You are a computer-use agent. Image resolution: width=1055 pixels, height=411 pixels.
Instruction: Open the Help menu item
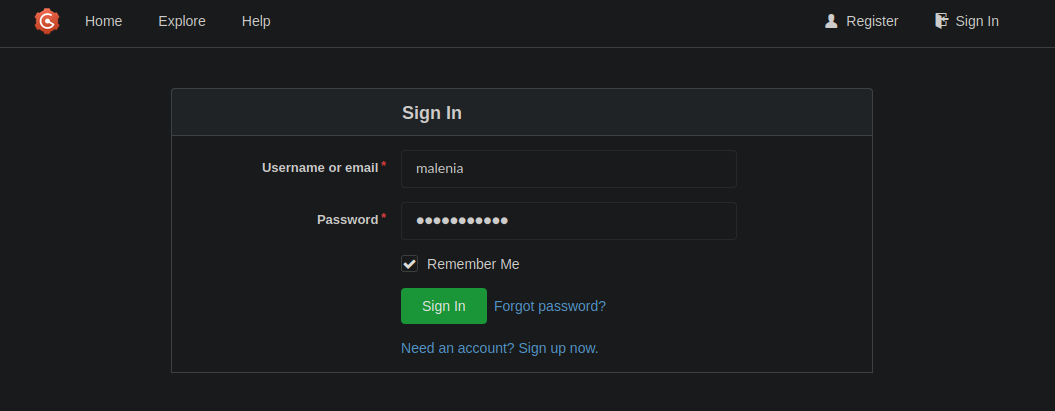[256, 22]
